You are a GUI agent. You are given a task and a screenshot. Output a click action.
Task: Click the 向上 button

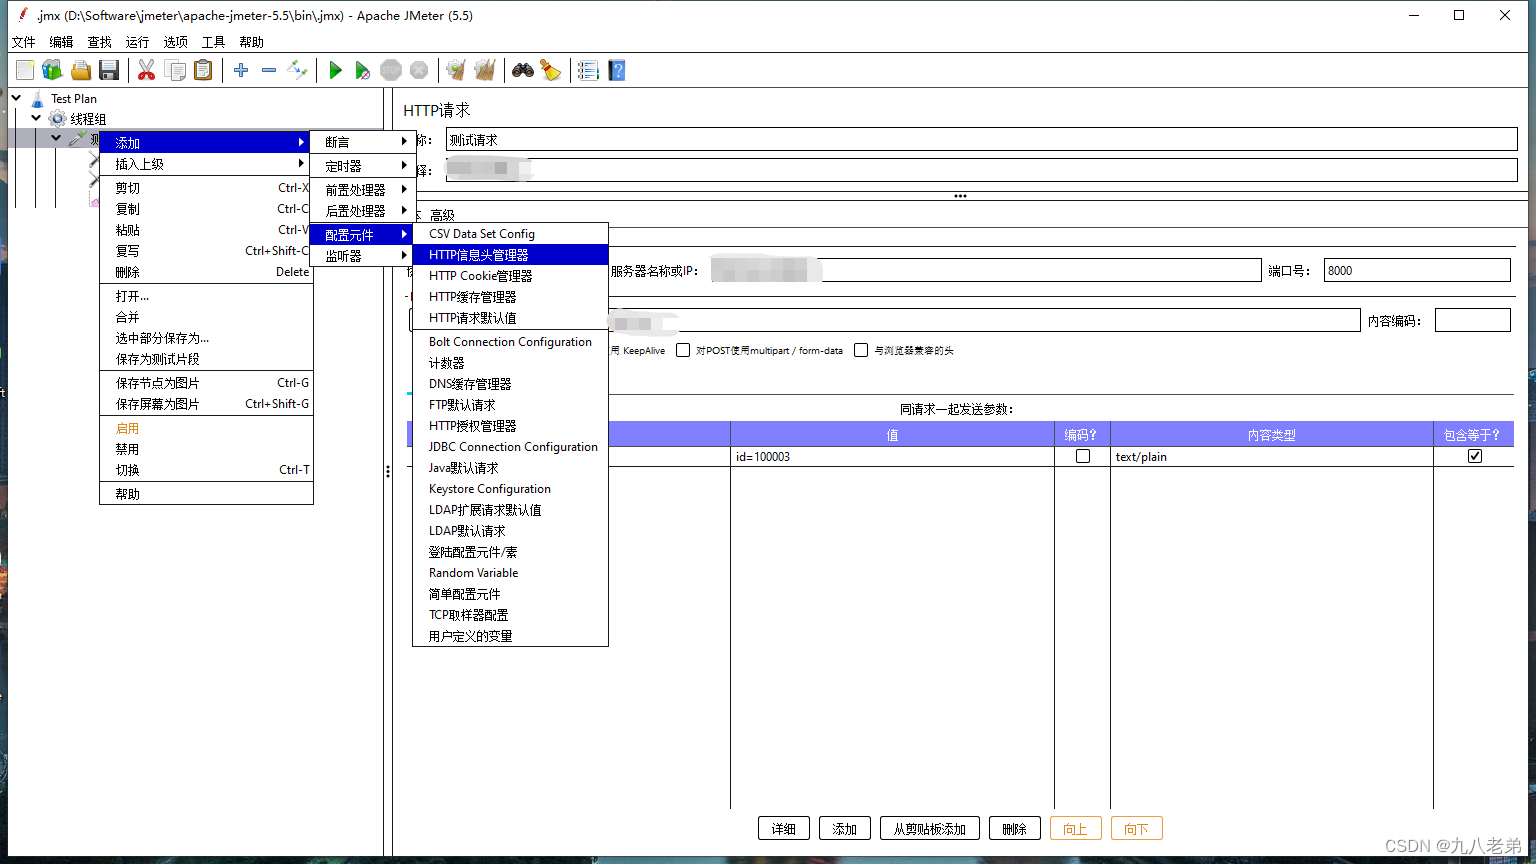(1075, 828)
